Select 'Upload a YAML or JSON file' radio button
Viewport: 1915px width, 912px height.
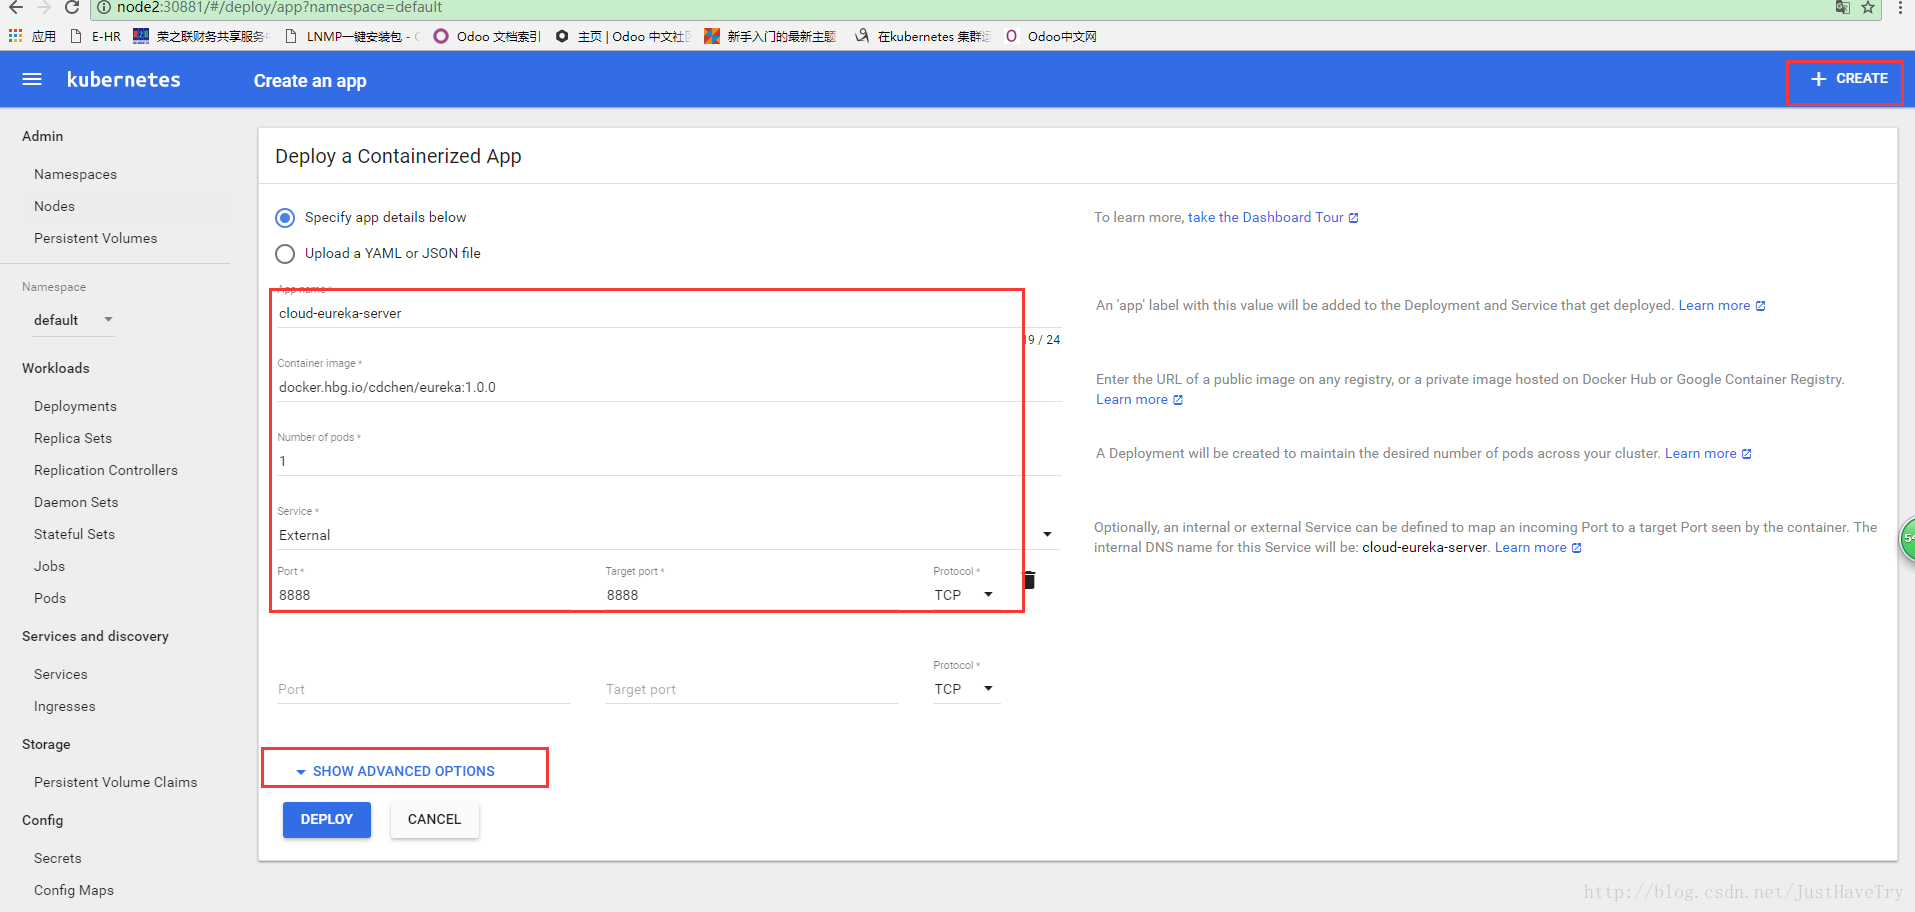click(285, 254)
